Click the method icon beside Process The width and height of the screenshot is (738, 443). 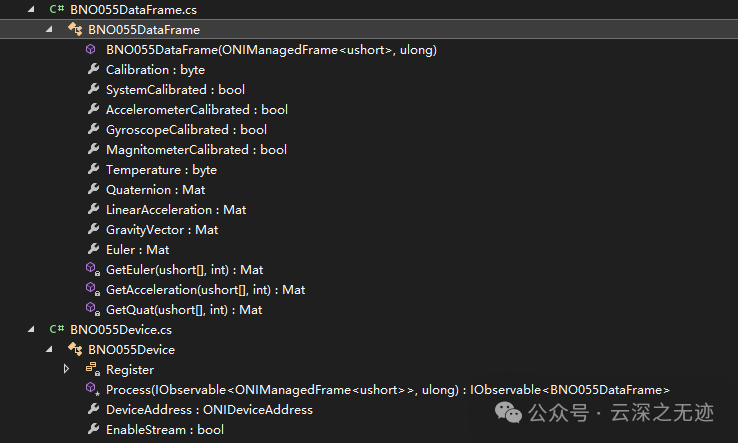coord(93,389)
